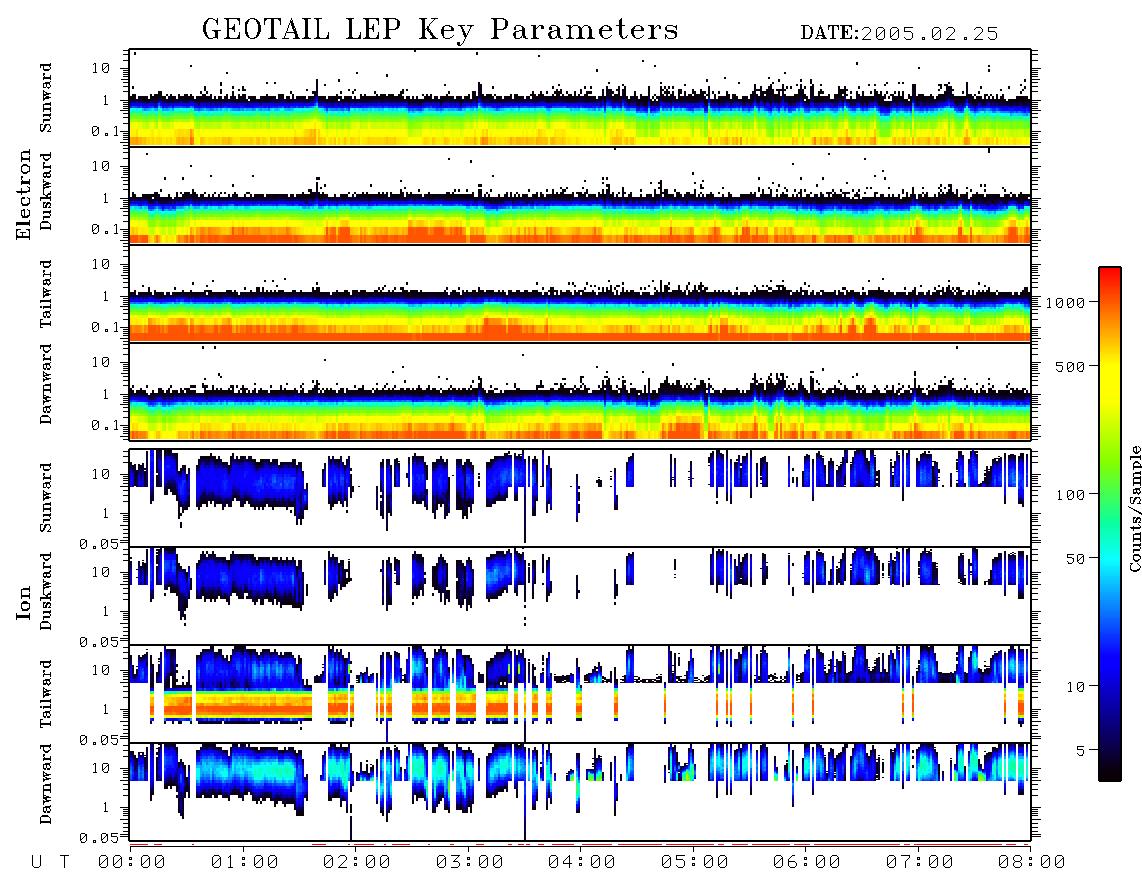Click inside the Ion Tailward spectrogram panel
The image size is (1142, 880).
pos(580,694)
